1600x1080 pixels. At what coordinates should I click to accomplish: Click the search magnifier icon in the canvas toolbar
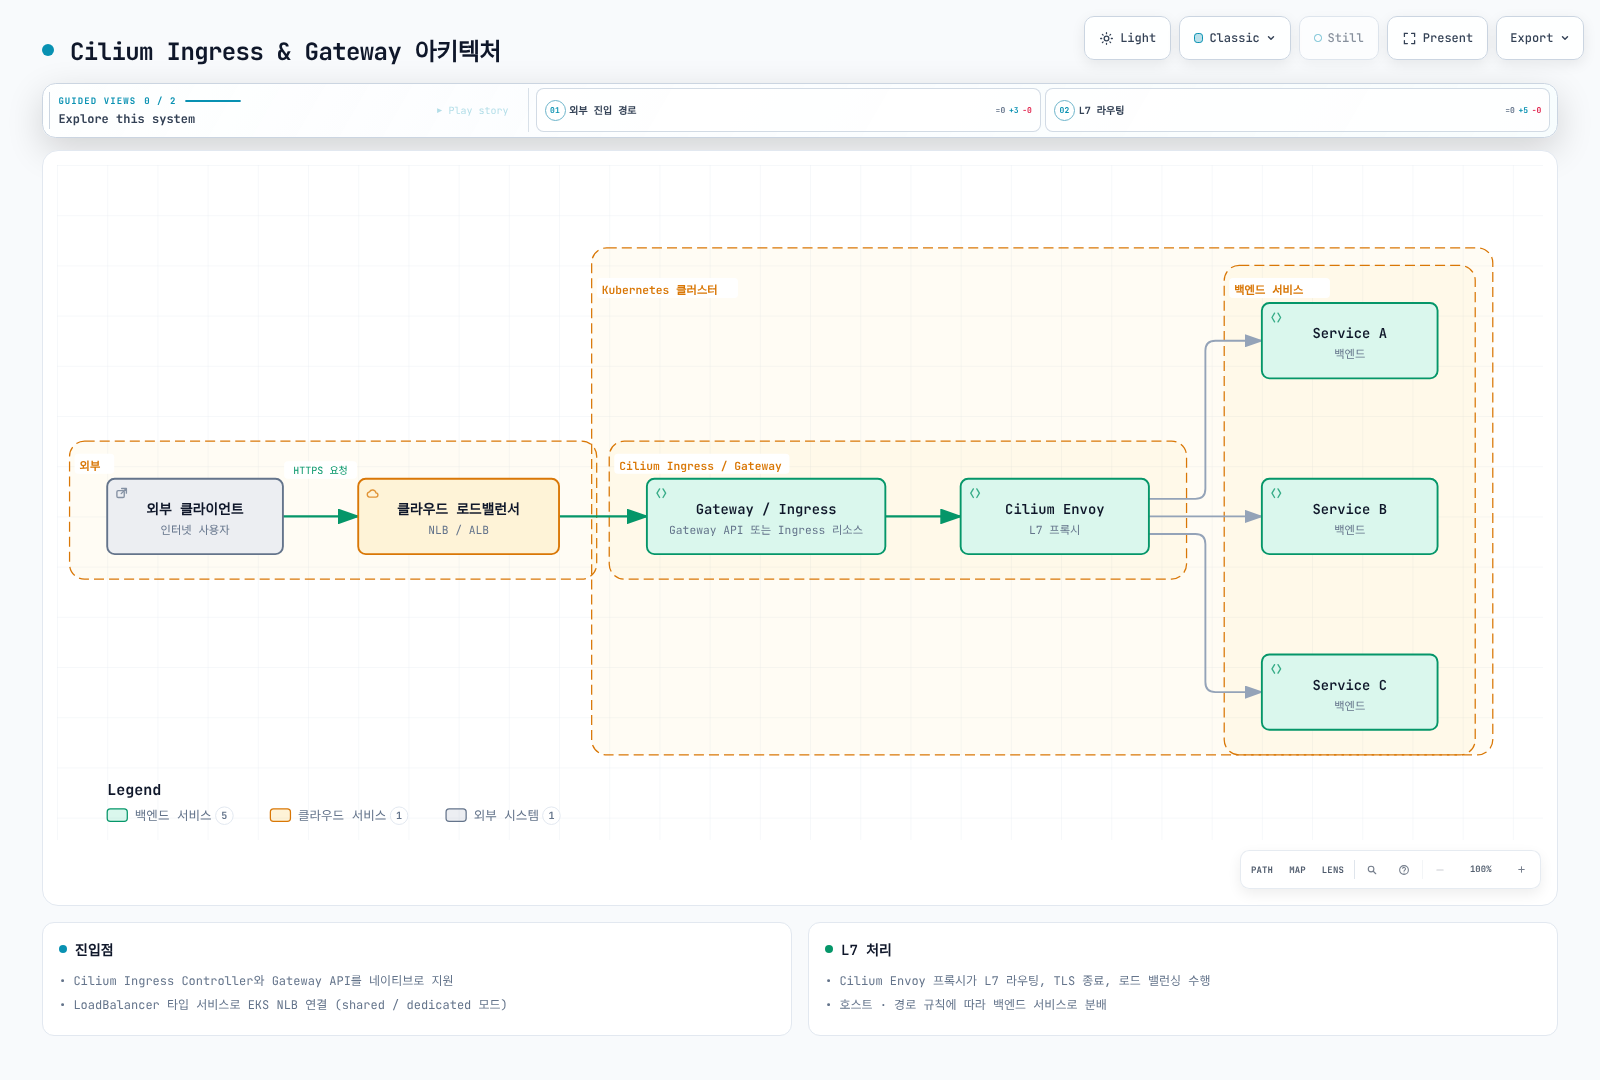(1372, 870)
